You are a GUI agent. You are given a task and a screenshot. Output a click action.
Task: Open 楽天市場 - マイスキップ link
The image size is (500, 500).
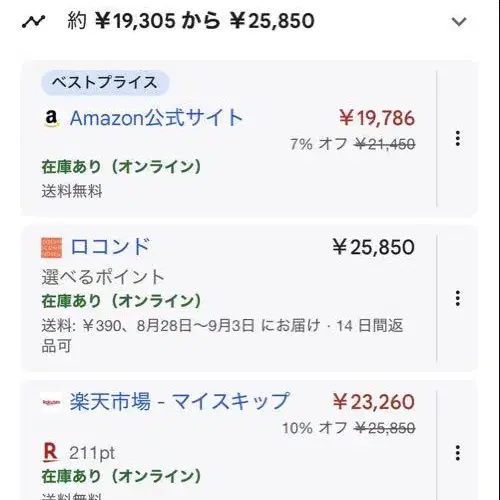click(x=179, y=401)
